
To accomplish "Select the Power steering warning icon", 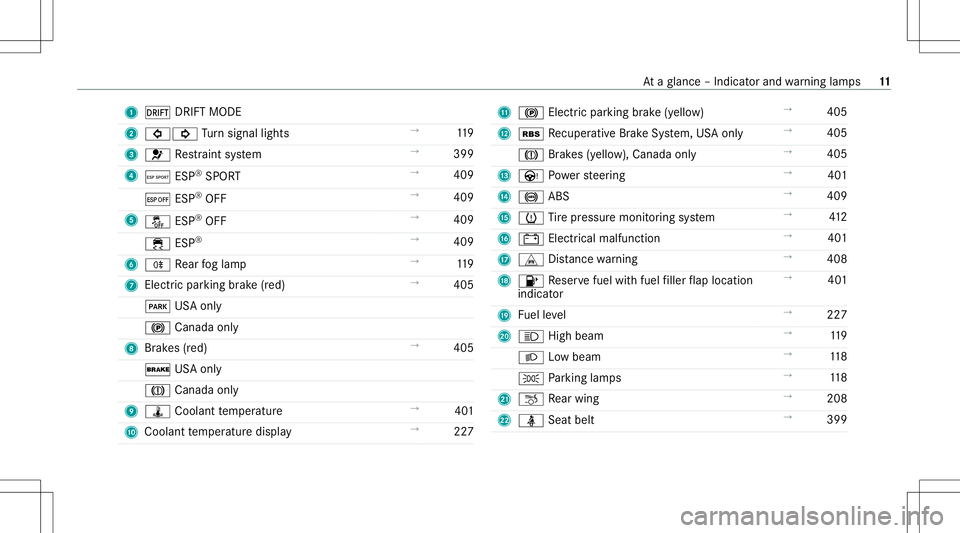I will pos(531,176).
